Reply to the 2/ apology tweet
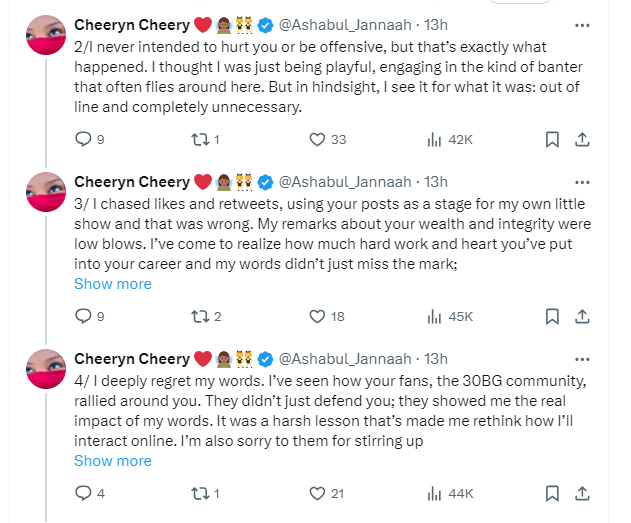 tap(83, 140)
